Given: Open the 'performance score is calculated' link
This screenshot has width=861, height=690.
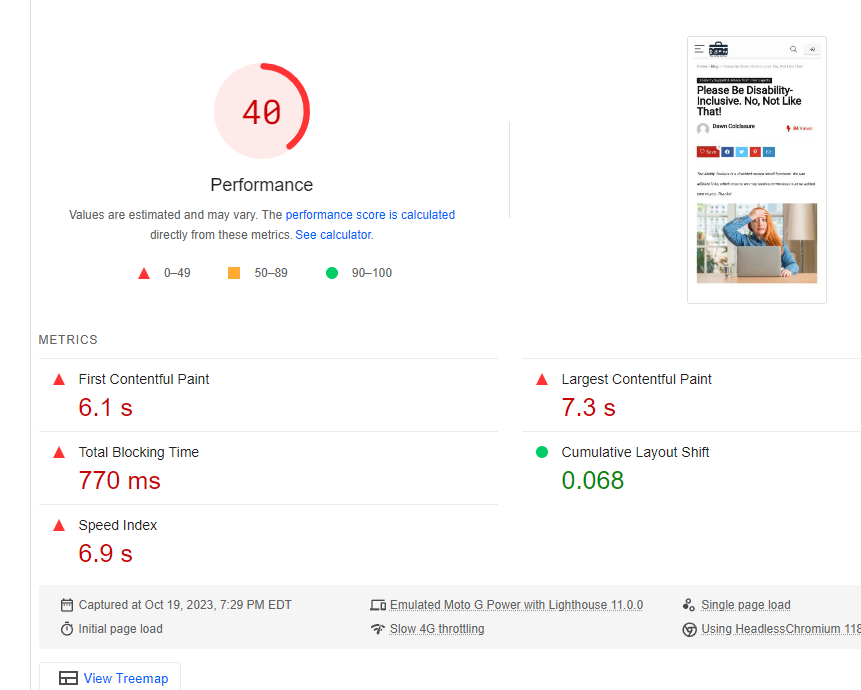Looking at the screenshot, I should [370, 215].
